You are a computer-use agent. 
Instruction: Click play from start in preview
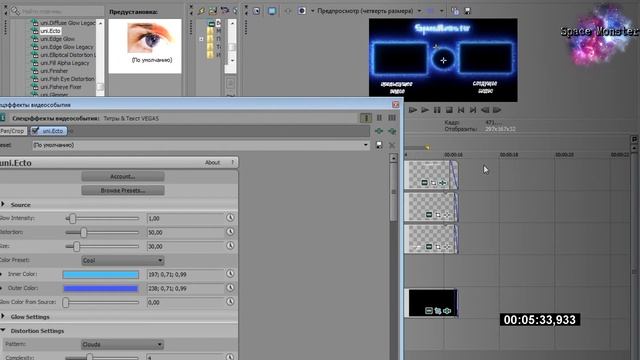point(413,110)
